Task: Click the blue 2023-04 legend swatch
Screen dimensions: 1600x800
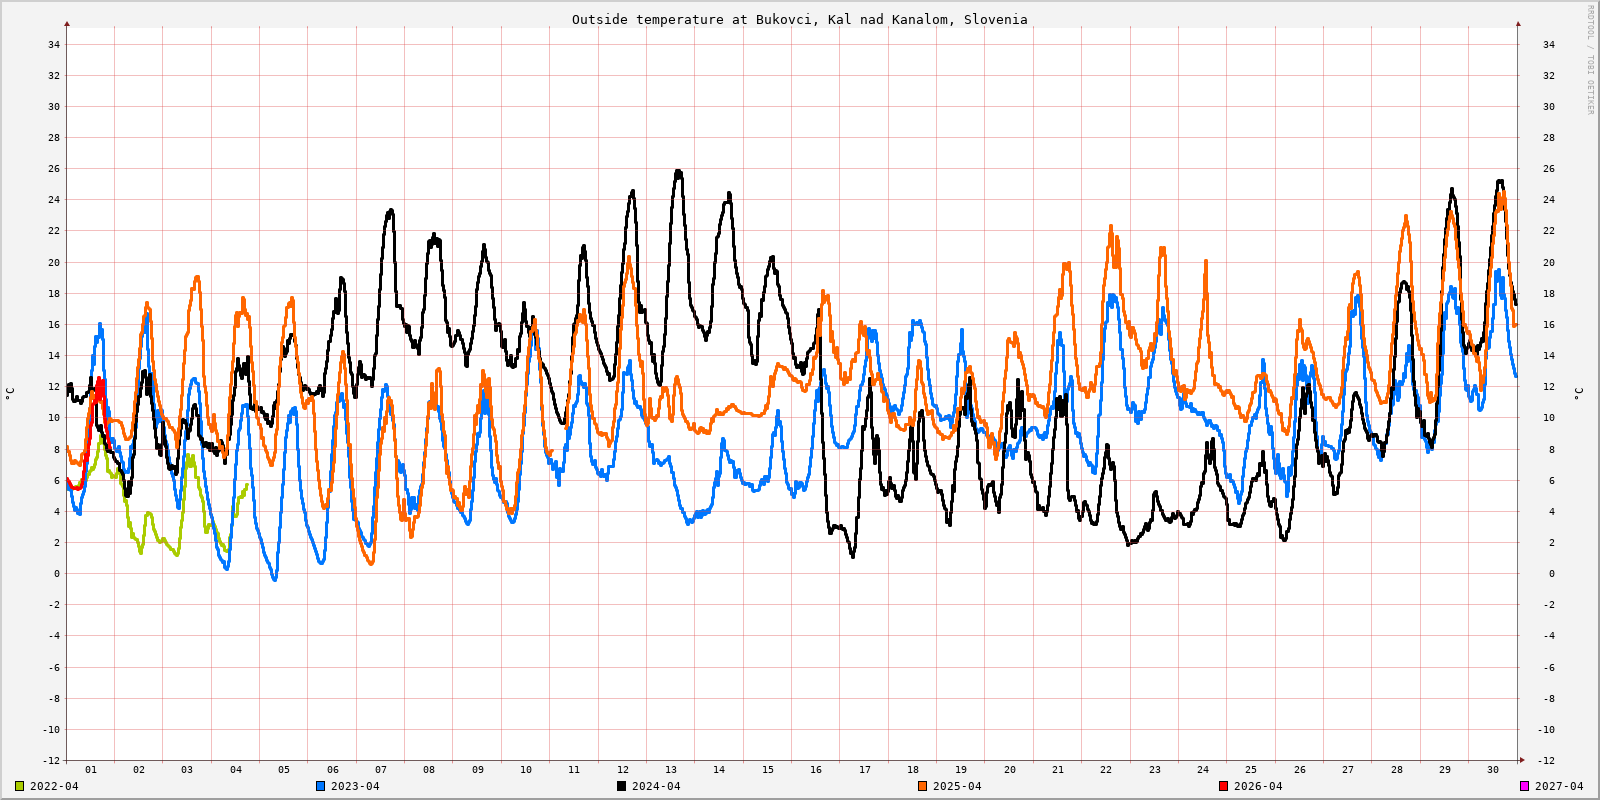Action: click(x=320, y=786)
